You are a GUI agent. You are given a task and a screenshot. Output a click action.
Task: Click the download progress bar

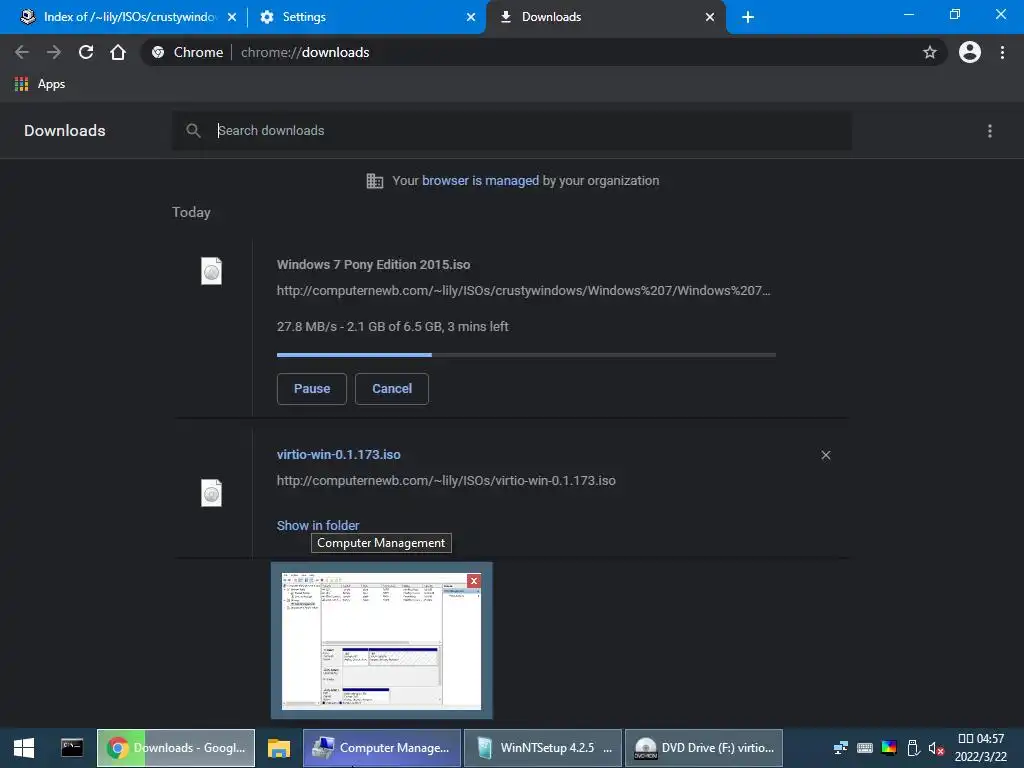pos(526,355)
